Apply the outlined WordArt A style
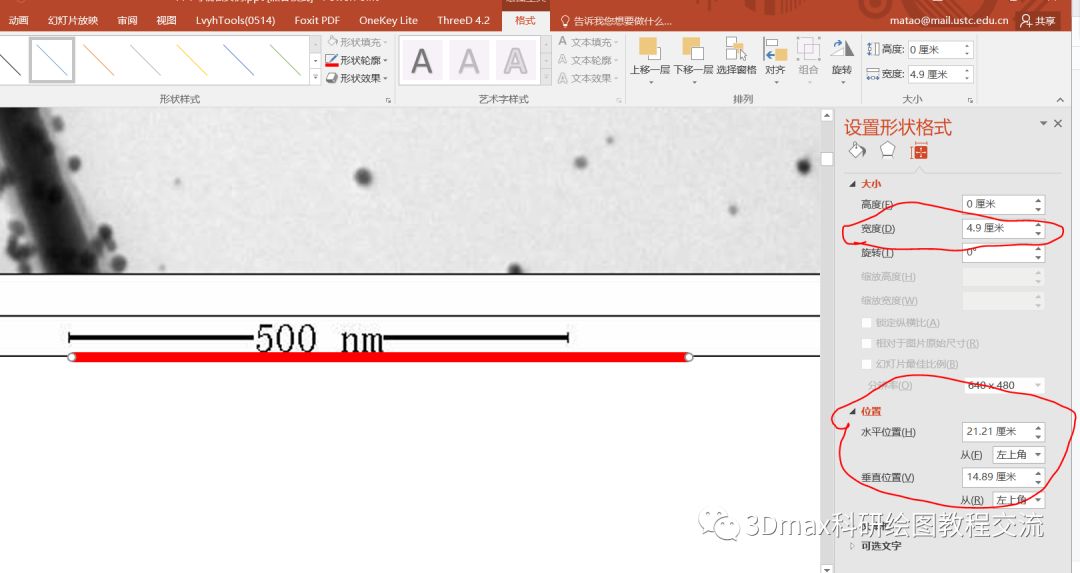Image resolution: width=1080 pixels, height=573 pixels. [x=515, y=61]
